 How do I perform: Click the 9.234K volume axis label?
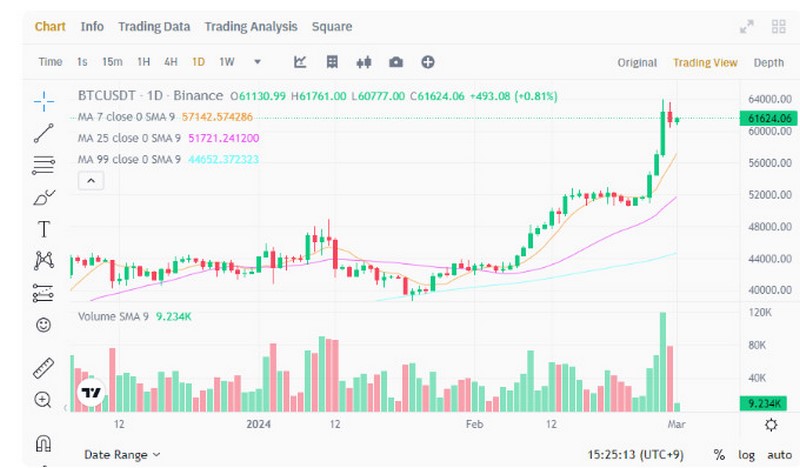pyautogui.click(x=763, y=403)
